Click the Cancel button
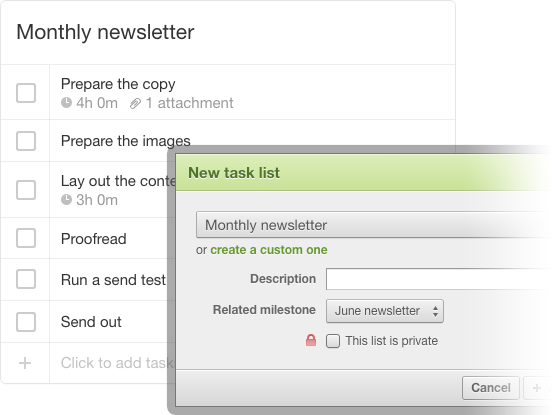 tap(490, 388)
